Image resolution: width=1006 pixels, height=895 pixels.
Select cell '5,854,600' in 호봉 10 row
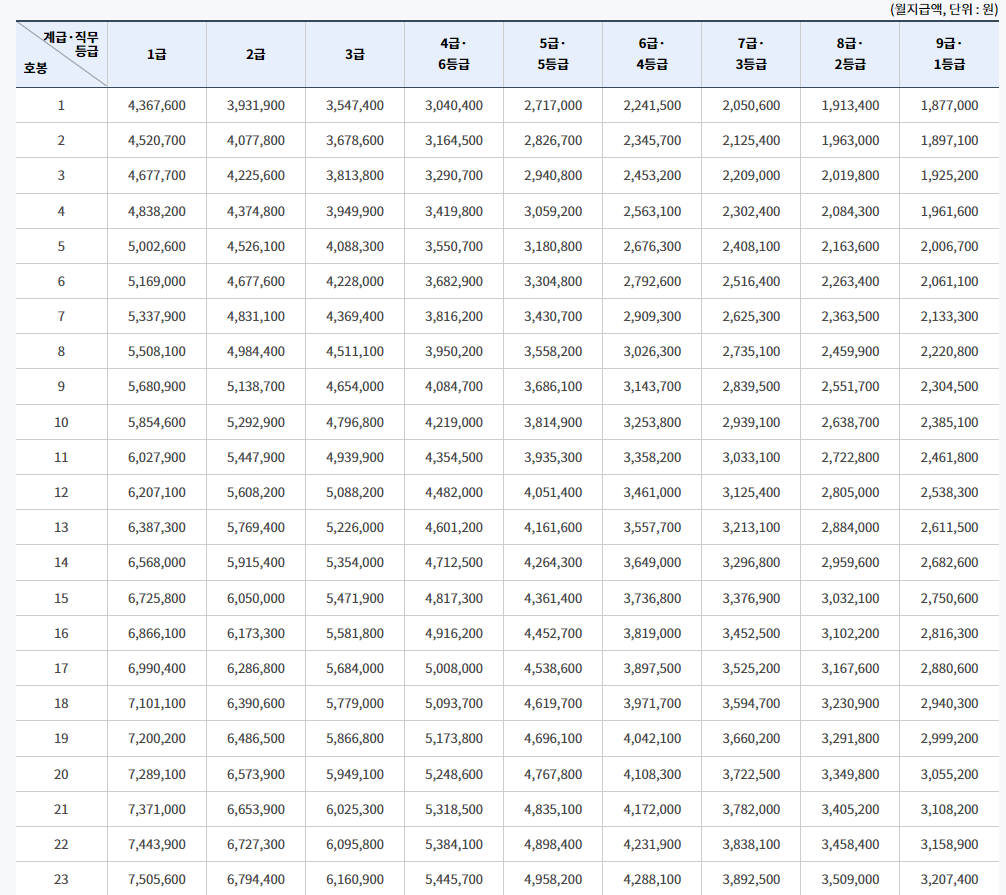157,422
